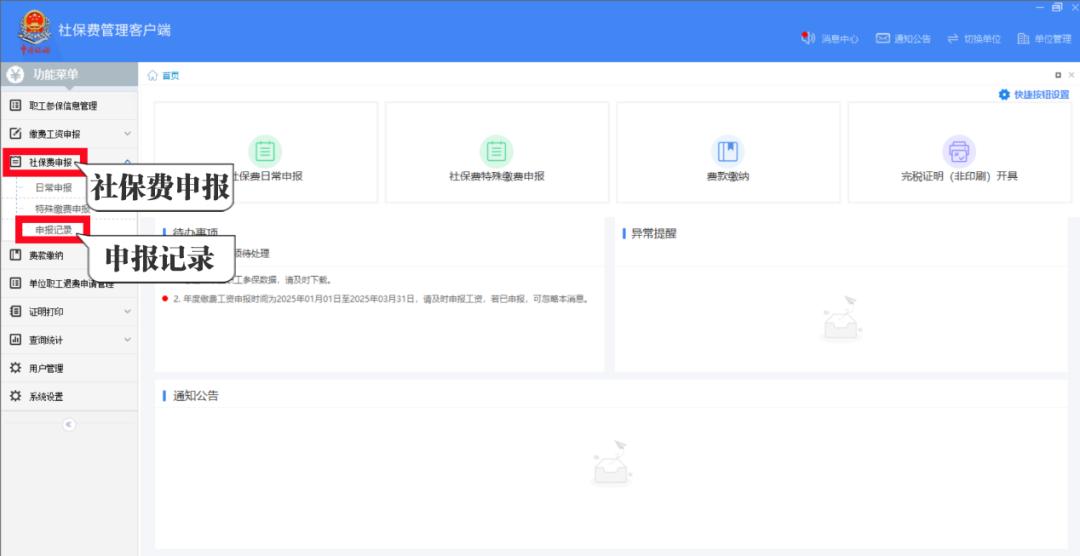Open 完税证明（非印刷）开具 printer icon
The width and height of the screenshot is (1080, 556).
pyautogui.click(x=959, y=151)
